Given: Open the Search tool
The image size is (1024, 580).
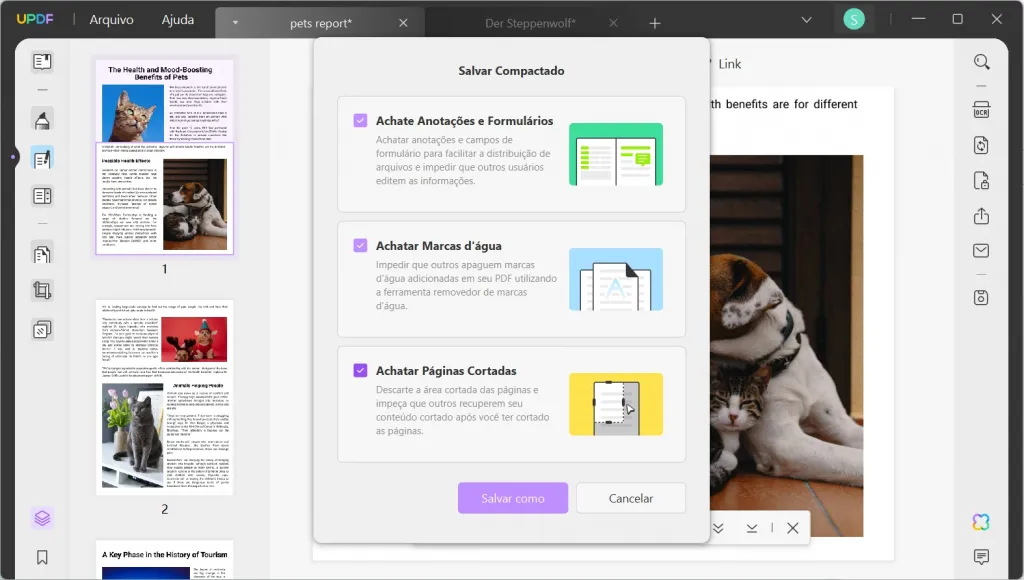Looking at the screenshot, I should tap(981, 61).
